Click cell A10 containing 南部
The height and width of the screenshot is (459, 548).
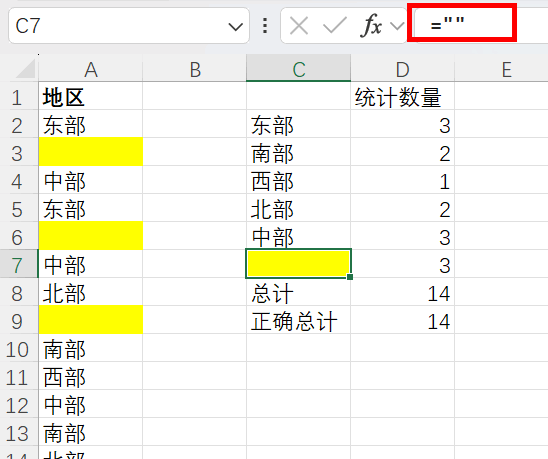[x=91, y=348]
